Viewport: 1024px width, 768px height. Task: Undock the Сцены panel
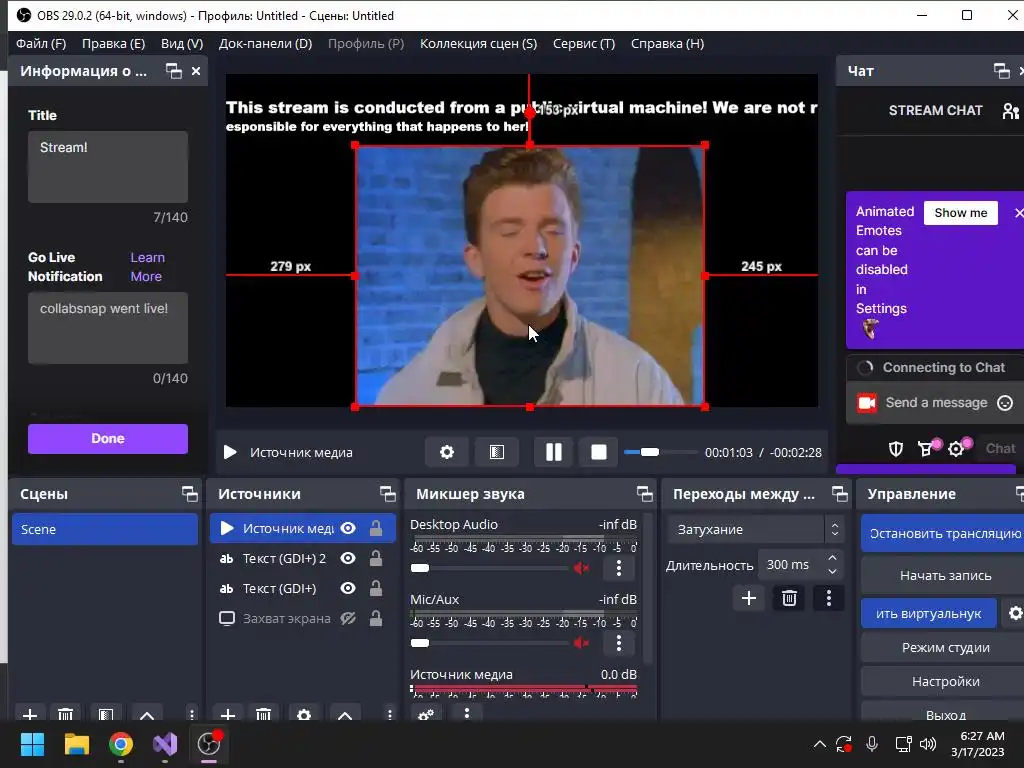pyautogui.click(x=189, y=494)
